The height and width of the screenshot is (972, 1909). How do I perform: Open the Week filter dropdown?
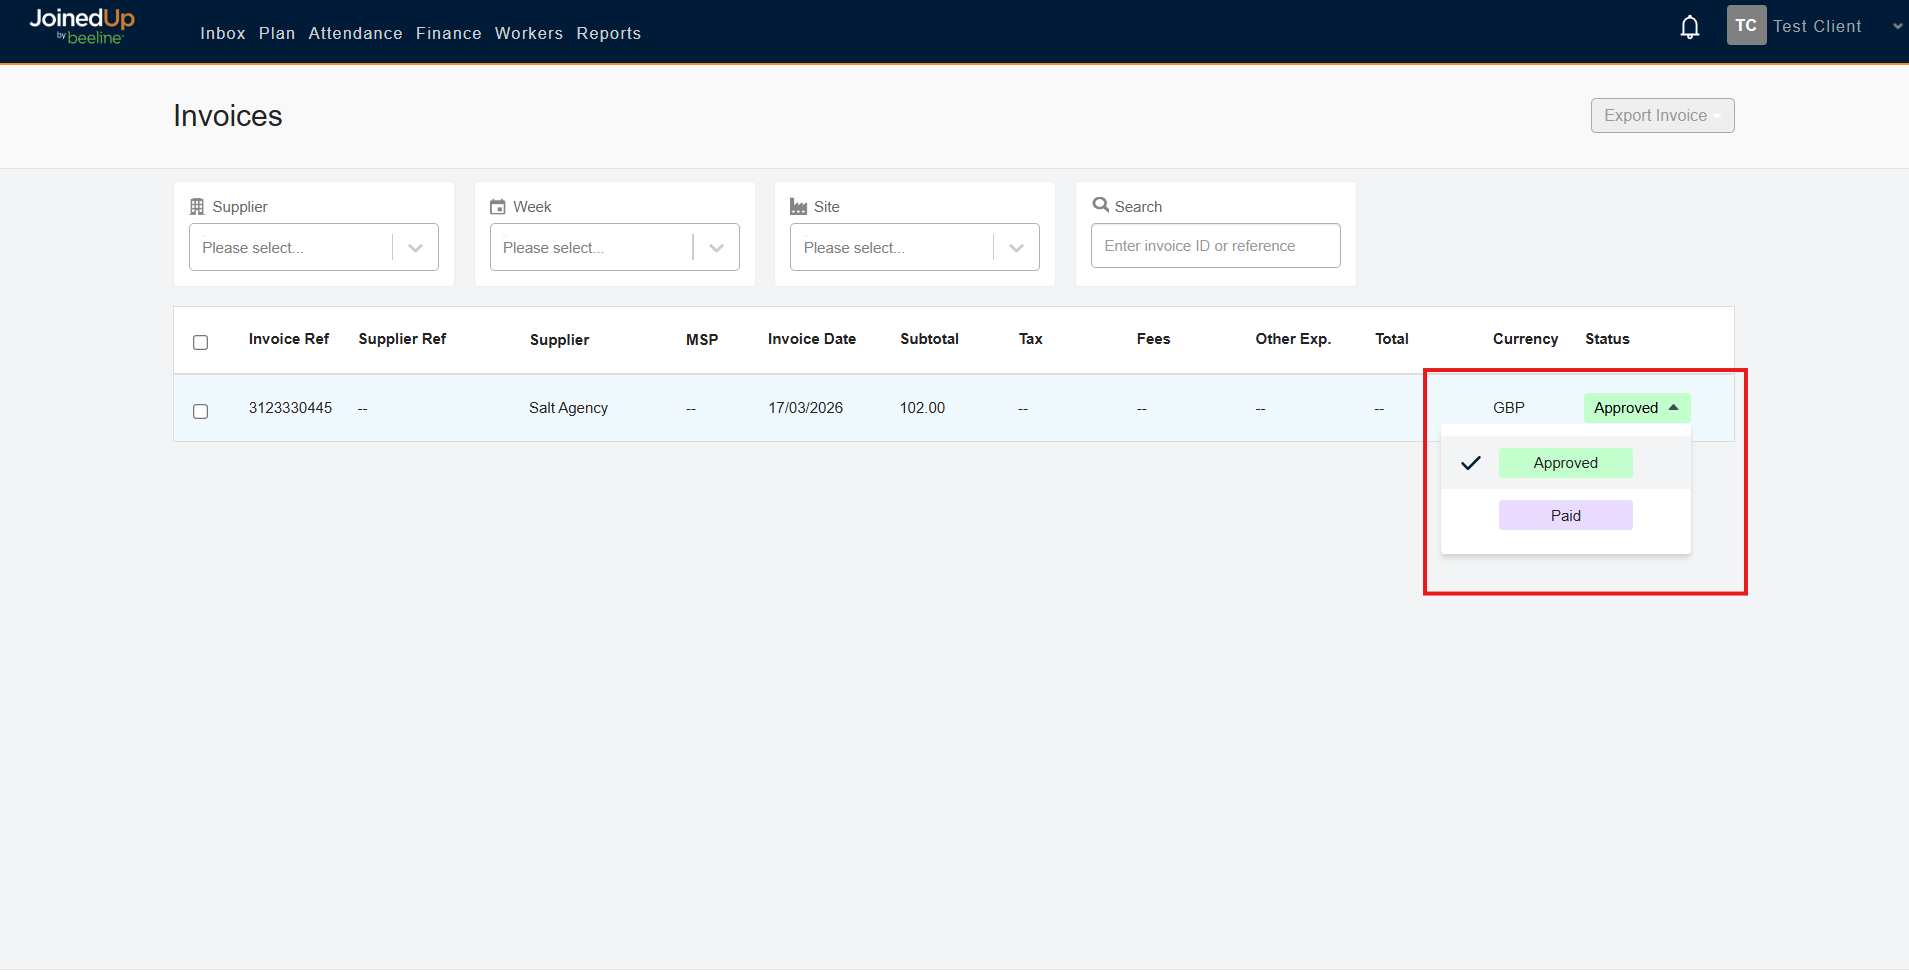pyautogui.click(x=716, y=248)
